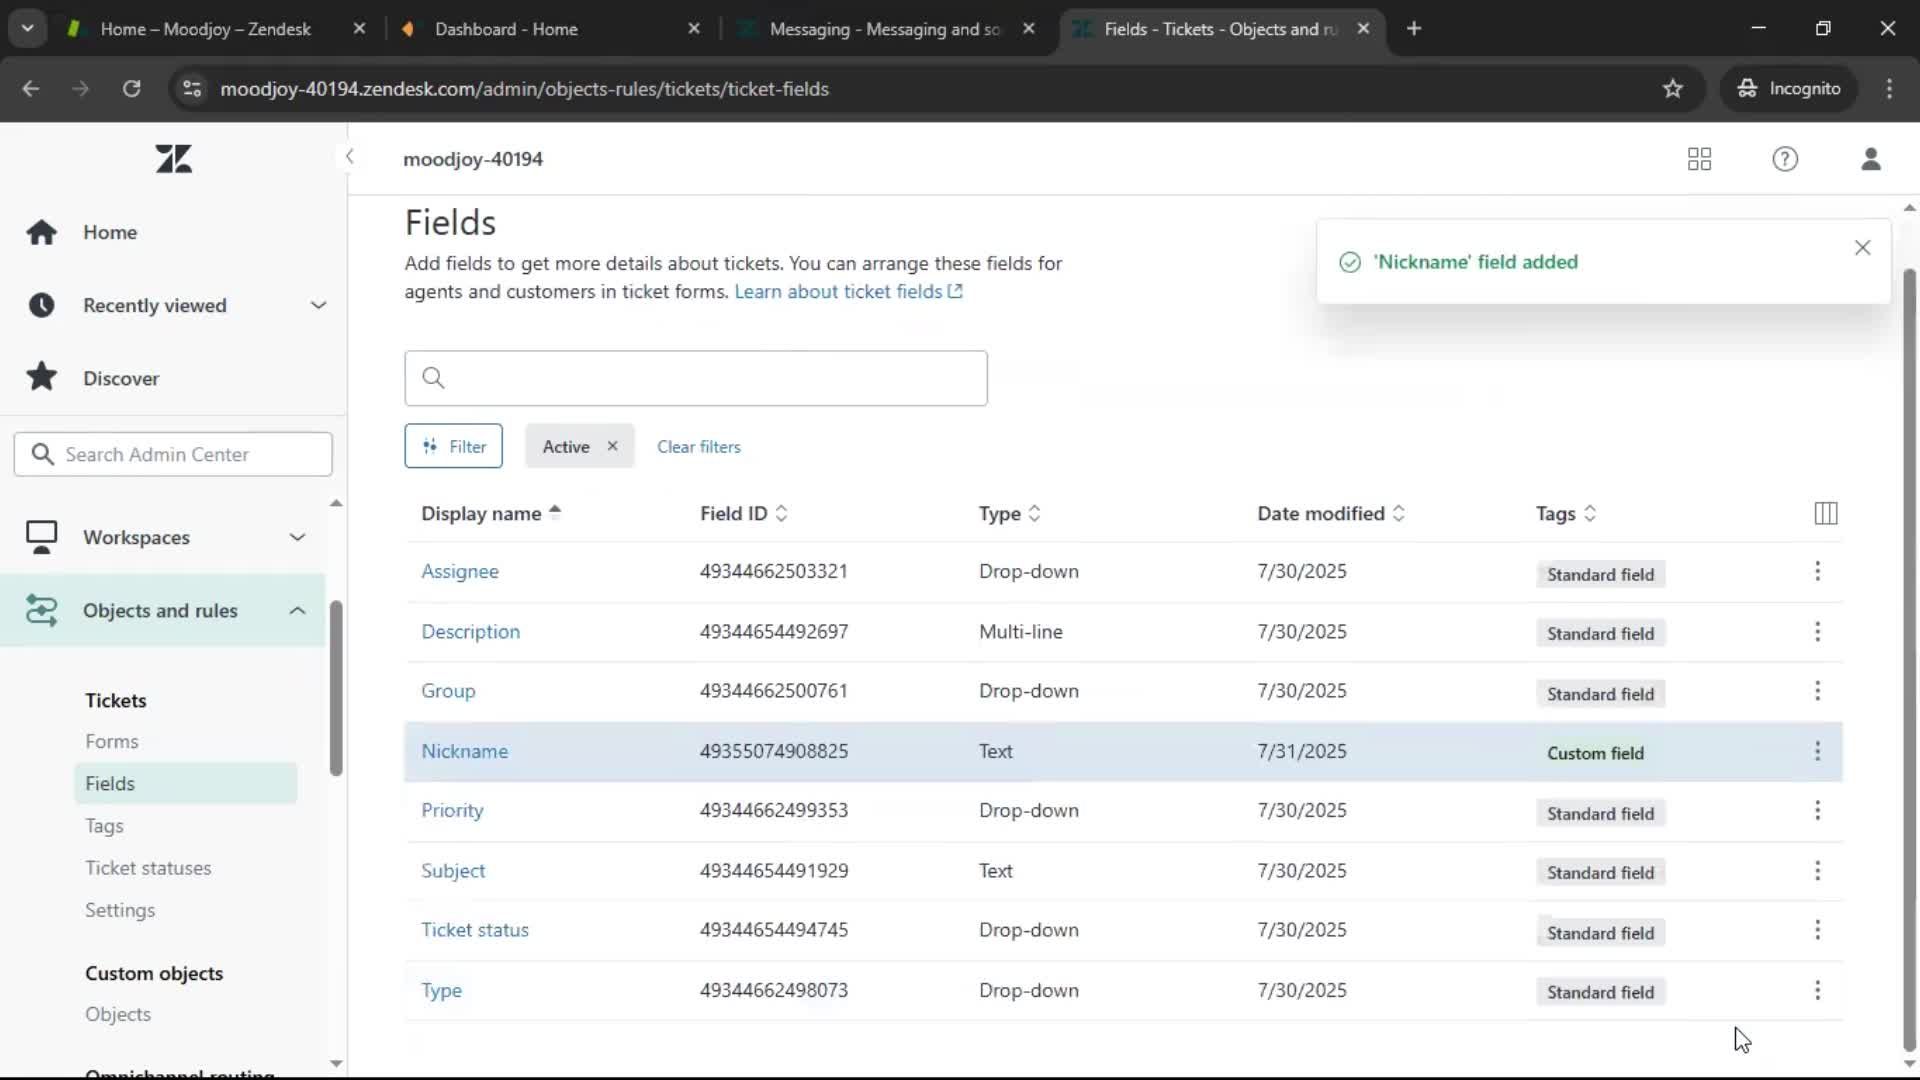Click the sidebar navigation scrollbar
The image size is (1920, 1080).
(x=336, y=688)
